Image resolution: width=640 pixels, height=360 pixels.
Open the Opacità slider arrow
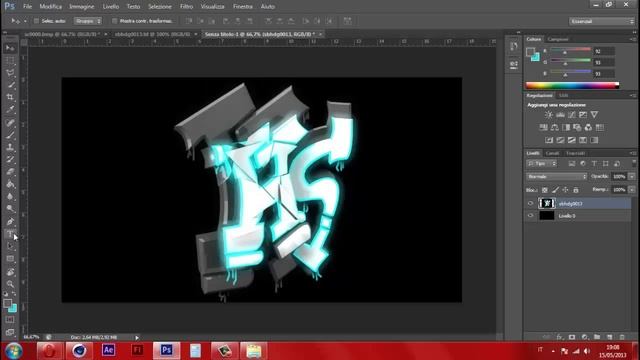(x=632, y=176)
